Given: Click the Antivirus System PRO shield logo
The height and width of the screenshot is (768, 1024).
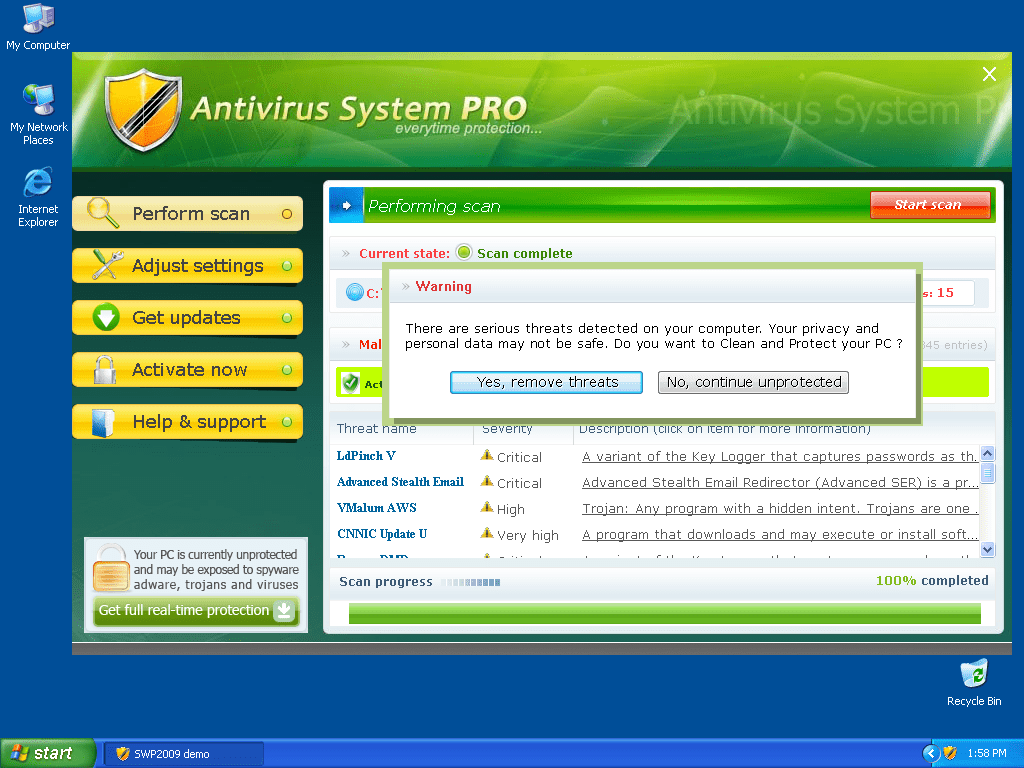Looking at the screenshot, I should click(x=143, y=109).
